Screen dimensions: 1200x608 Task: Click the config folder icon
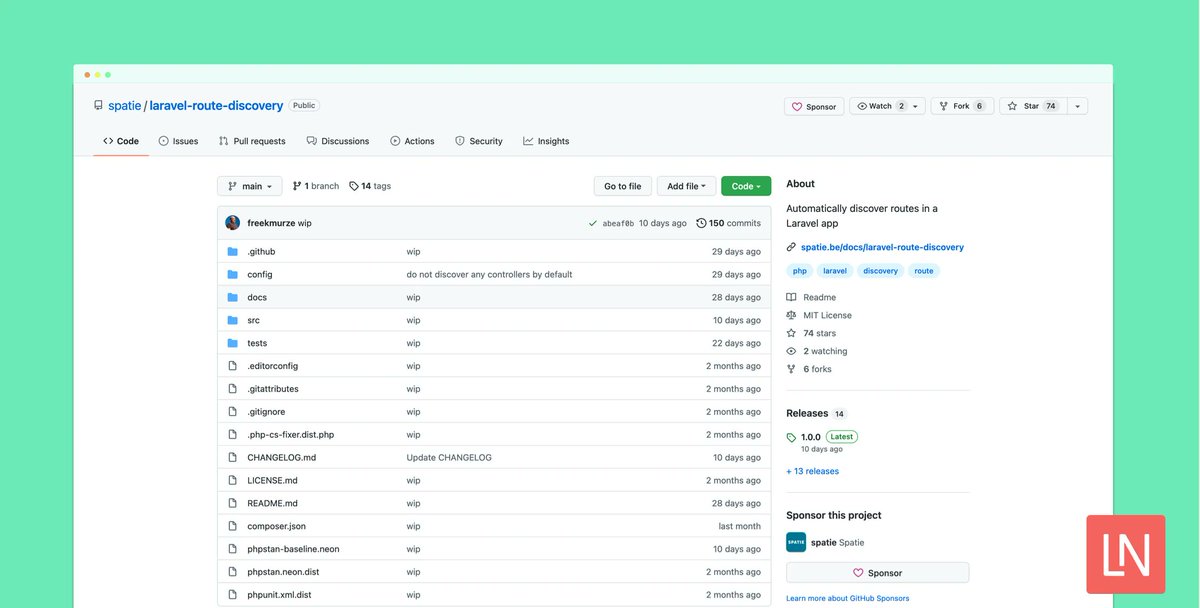click(233, 274)
